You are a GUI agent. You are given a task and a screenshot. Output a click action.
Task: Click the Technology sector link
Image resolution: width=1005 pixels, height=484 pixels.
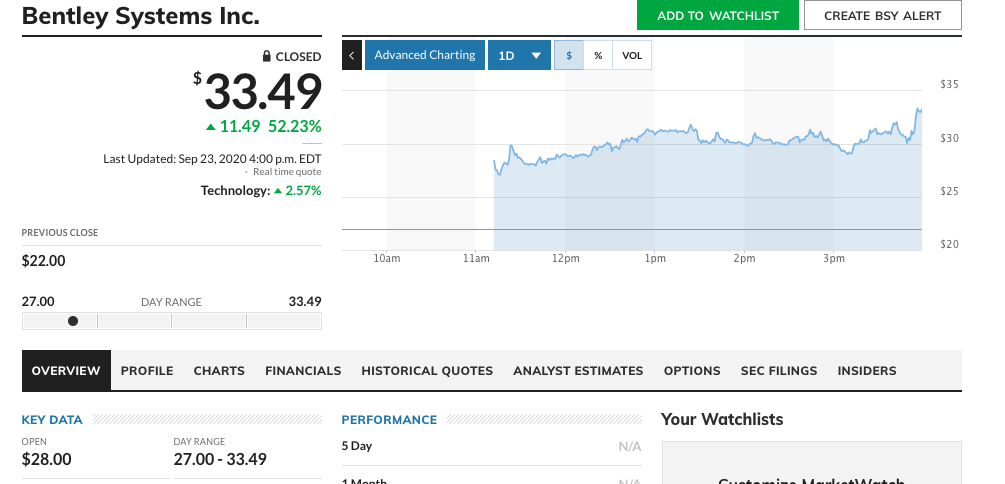[x=235, y=190]
